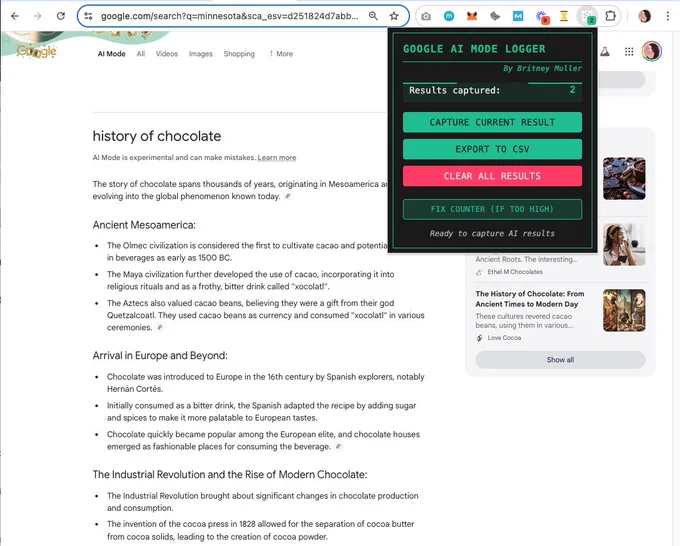Switch to the Videos tab
680x546 pixels.
coord(167,54)
